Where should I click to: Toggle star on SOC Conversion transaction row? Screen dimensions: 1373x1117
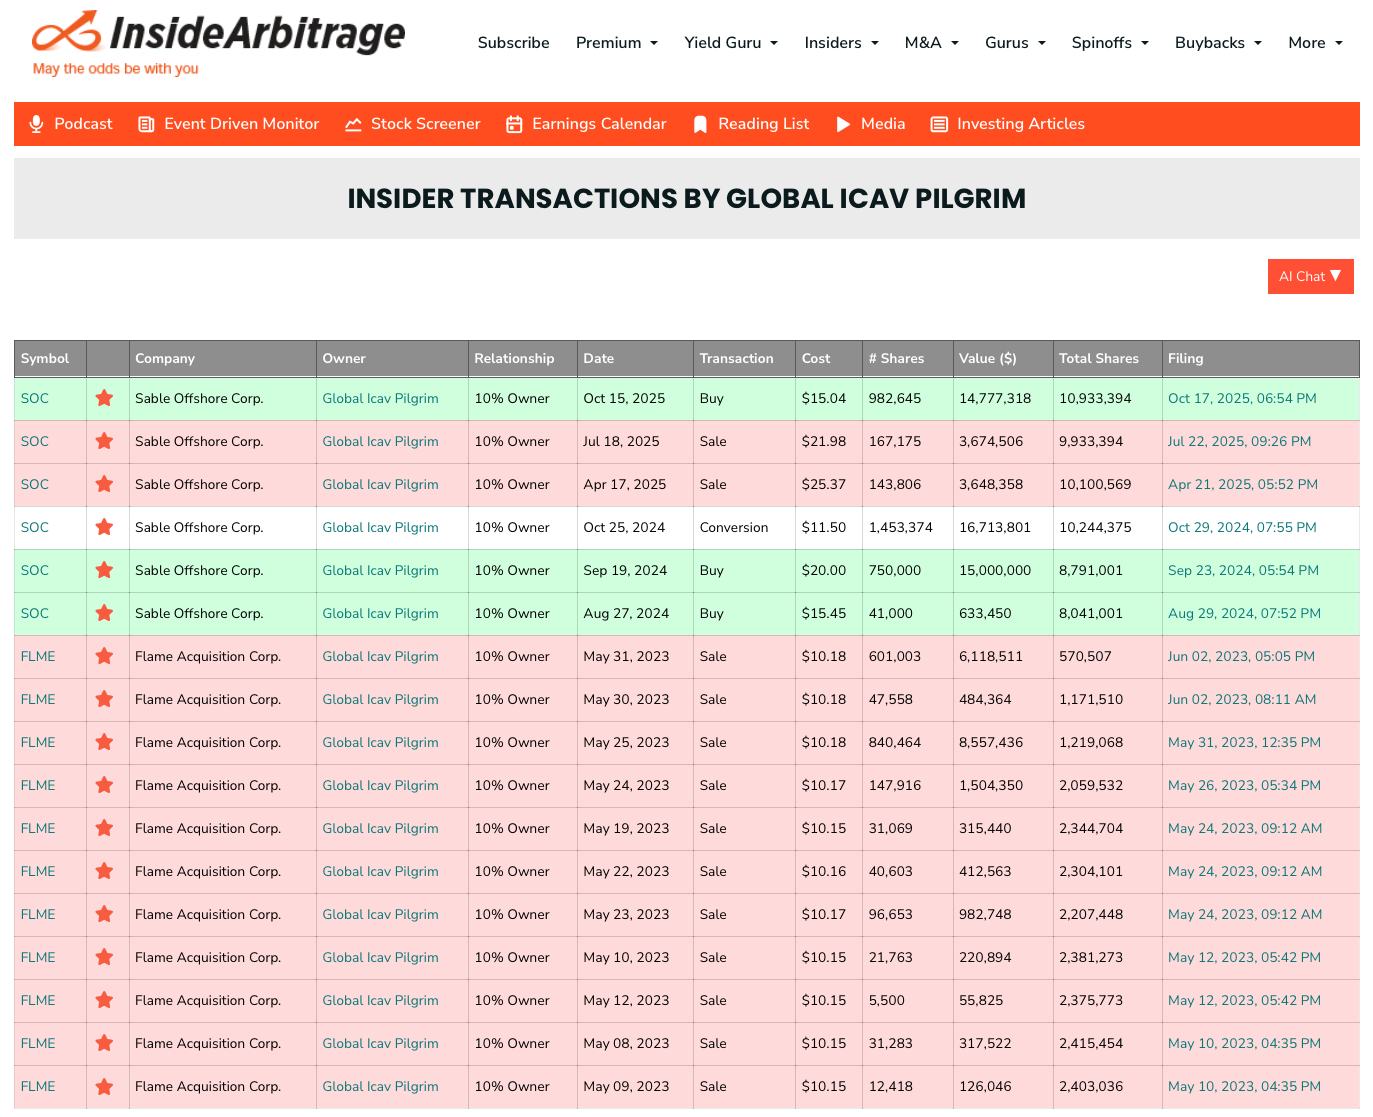click(104, 527)
